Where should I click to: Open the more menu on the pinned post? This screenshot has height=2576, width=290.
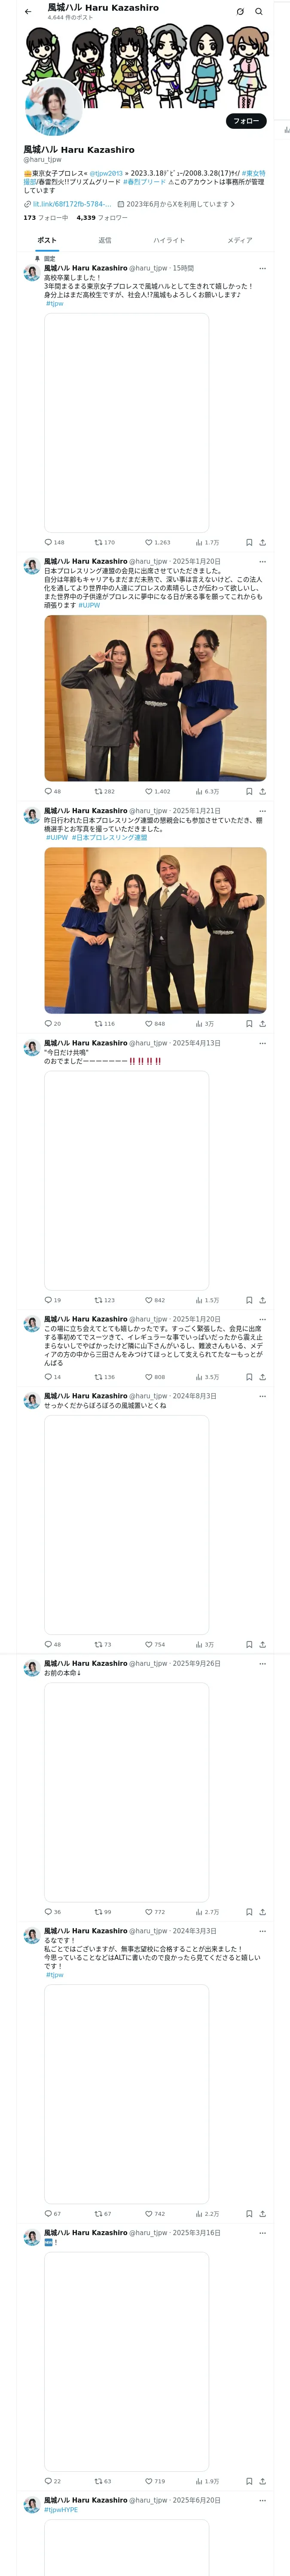[x=263, y=268]
